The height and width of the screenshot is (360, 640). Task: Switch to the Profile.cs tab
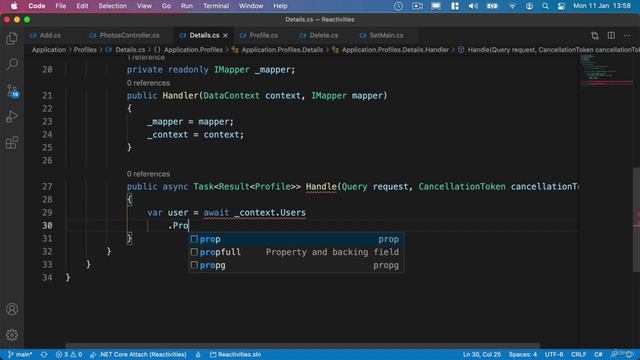coord(264,36)
